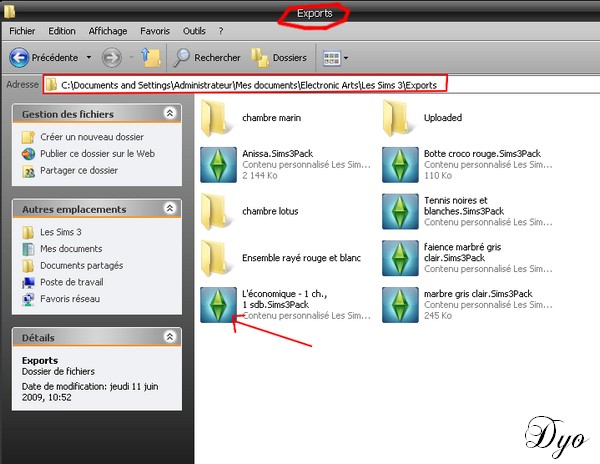The image size is (600, 464).
Task: Select Botte croco rouge.Sims3Pack icon
Action: click(x=400, y=164)
